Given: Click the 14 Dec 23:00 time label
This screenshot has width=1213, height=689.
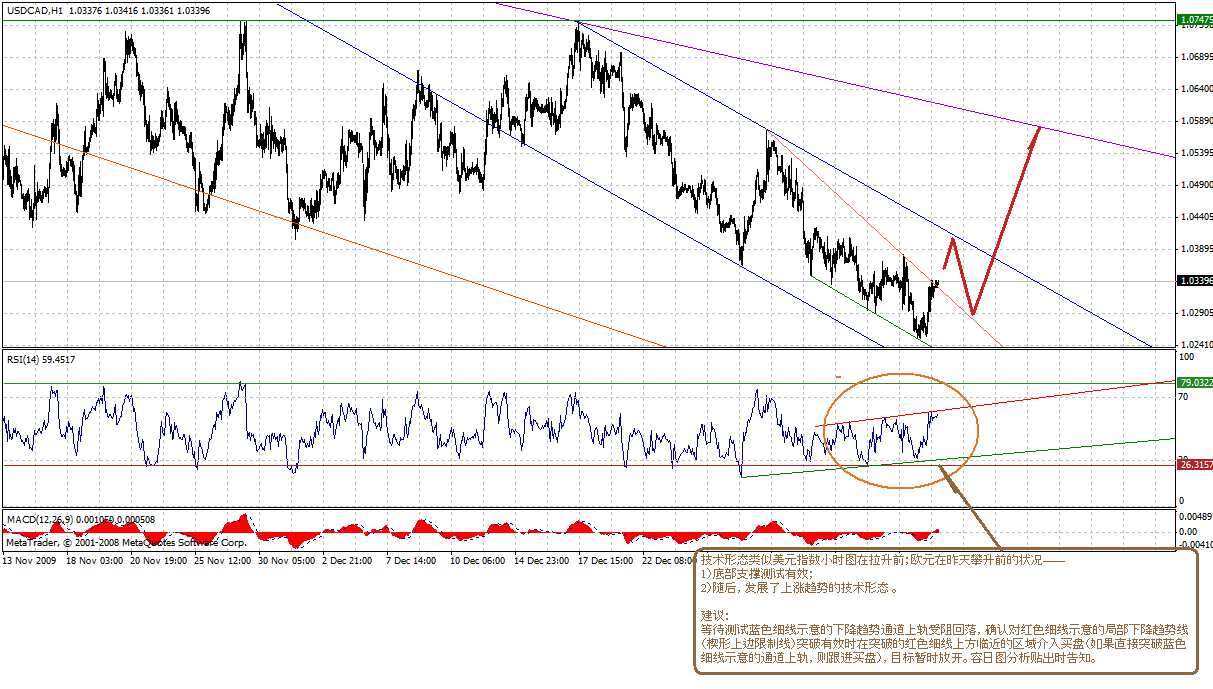Looking at the screenshot, I should click(x=542, y=561).
